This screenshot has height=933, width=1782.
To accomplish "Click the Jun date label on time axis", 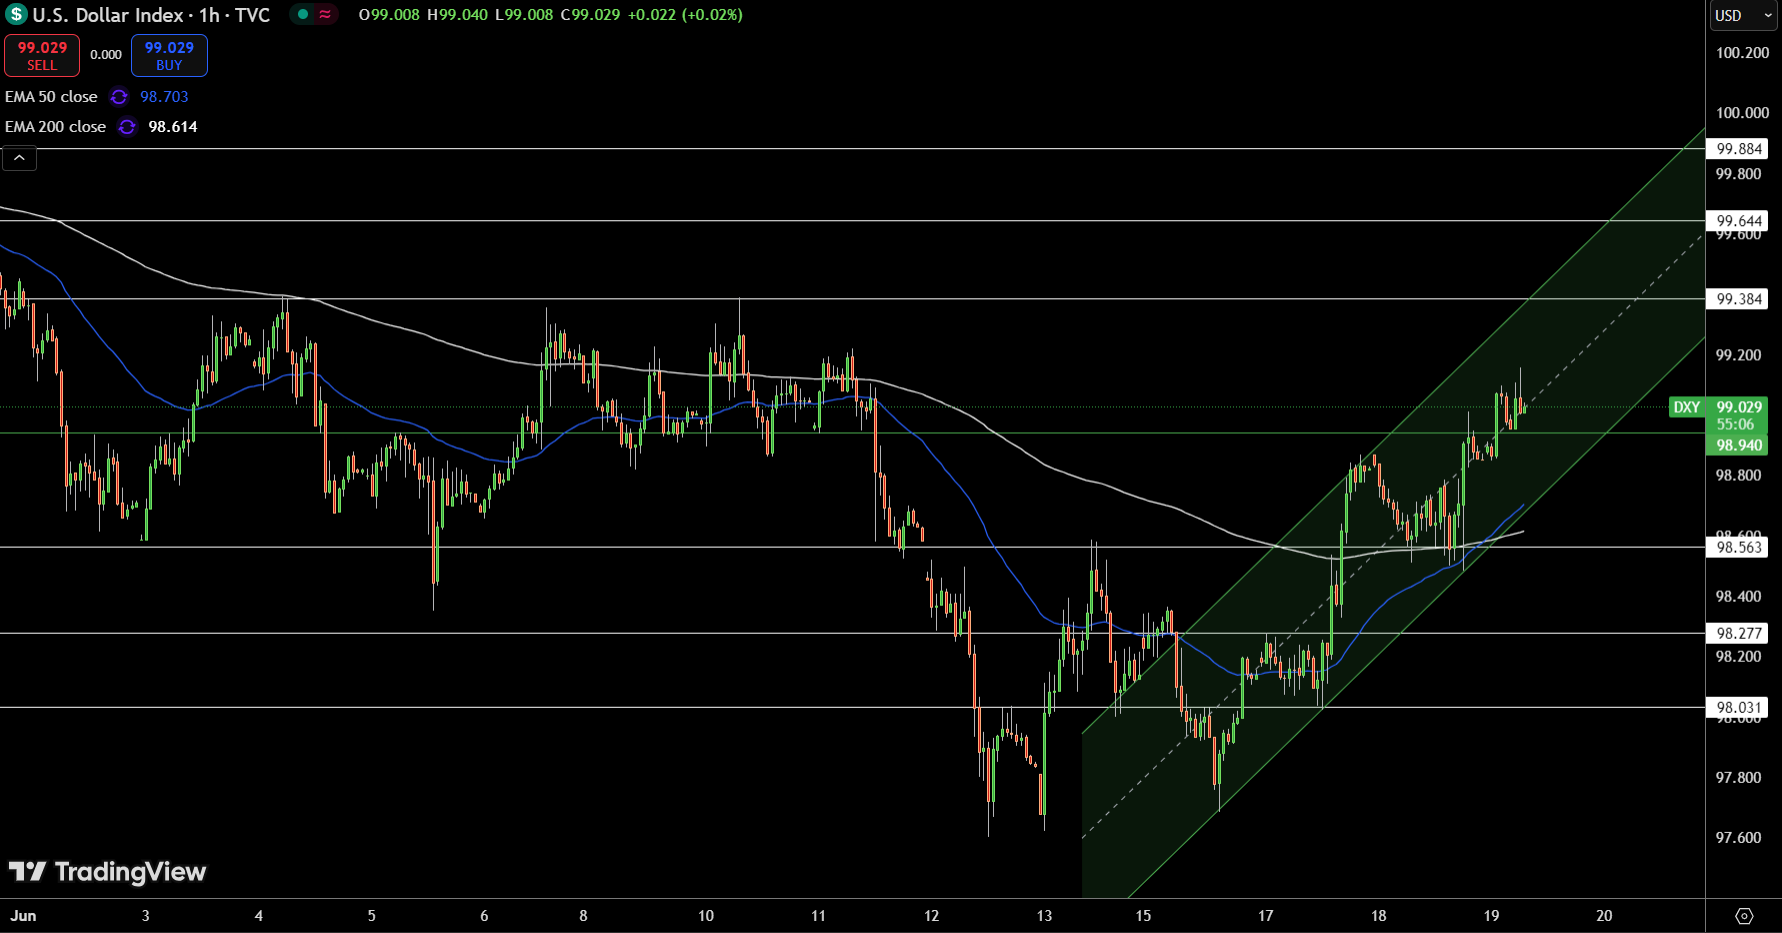I will pyautogui.click(x=23, y=916).
